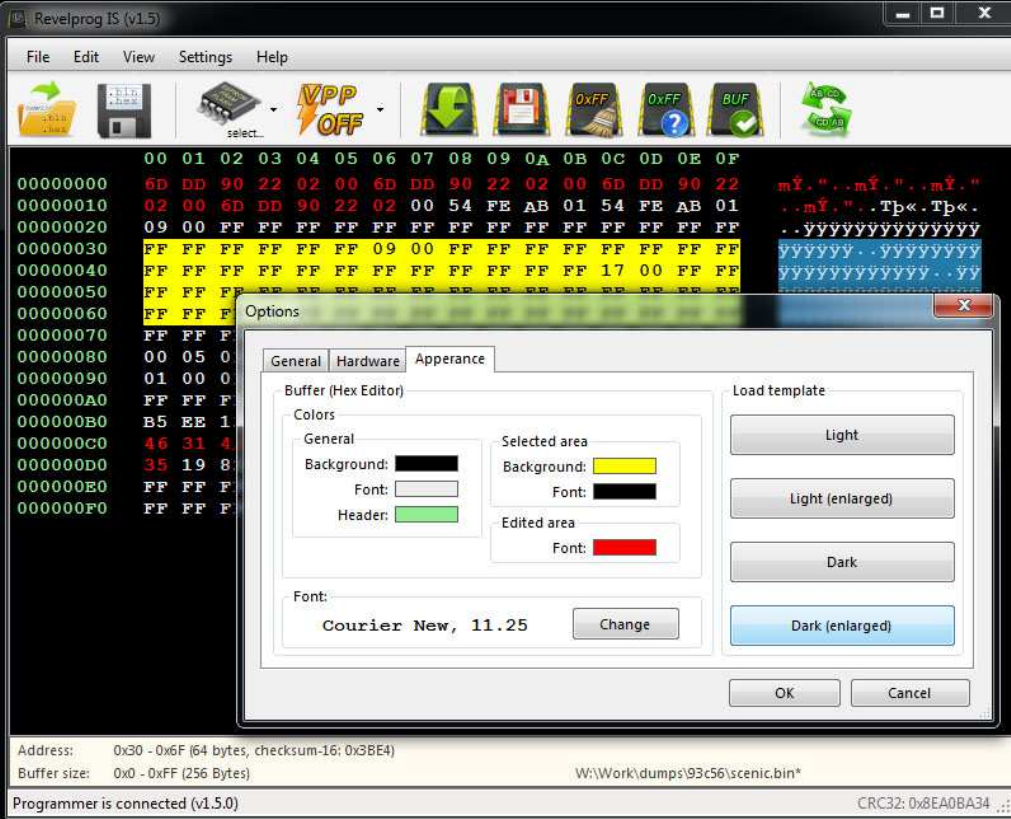The width and height of the screenshot is (1011, 819).
Task: Switch to the General tab
Action: (x=295, y=360)
